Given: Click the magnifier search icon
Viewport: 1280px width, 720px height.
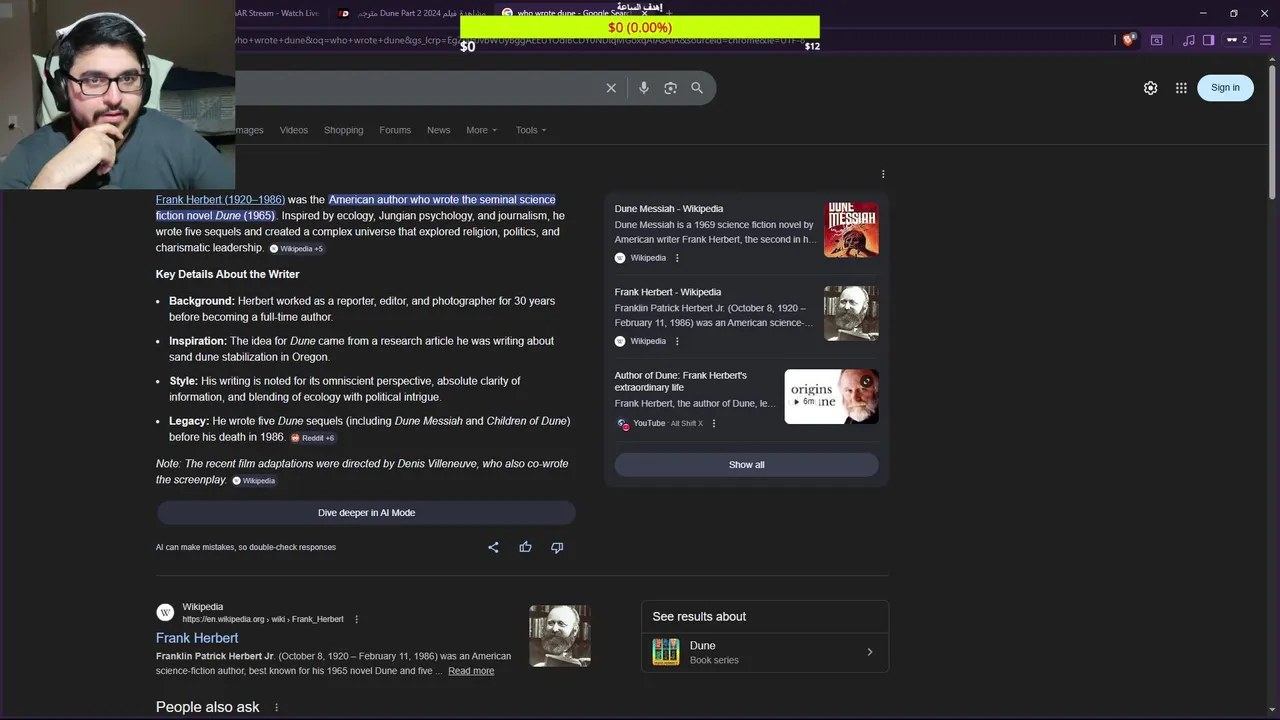Looking at the screenshot, I should coord(697,88).
